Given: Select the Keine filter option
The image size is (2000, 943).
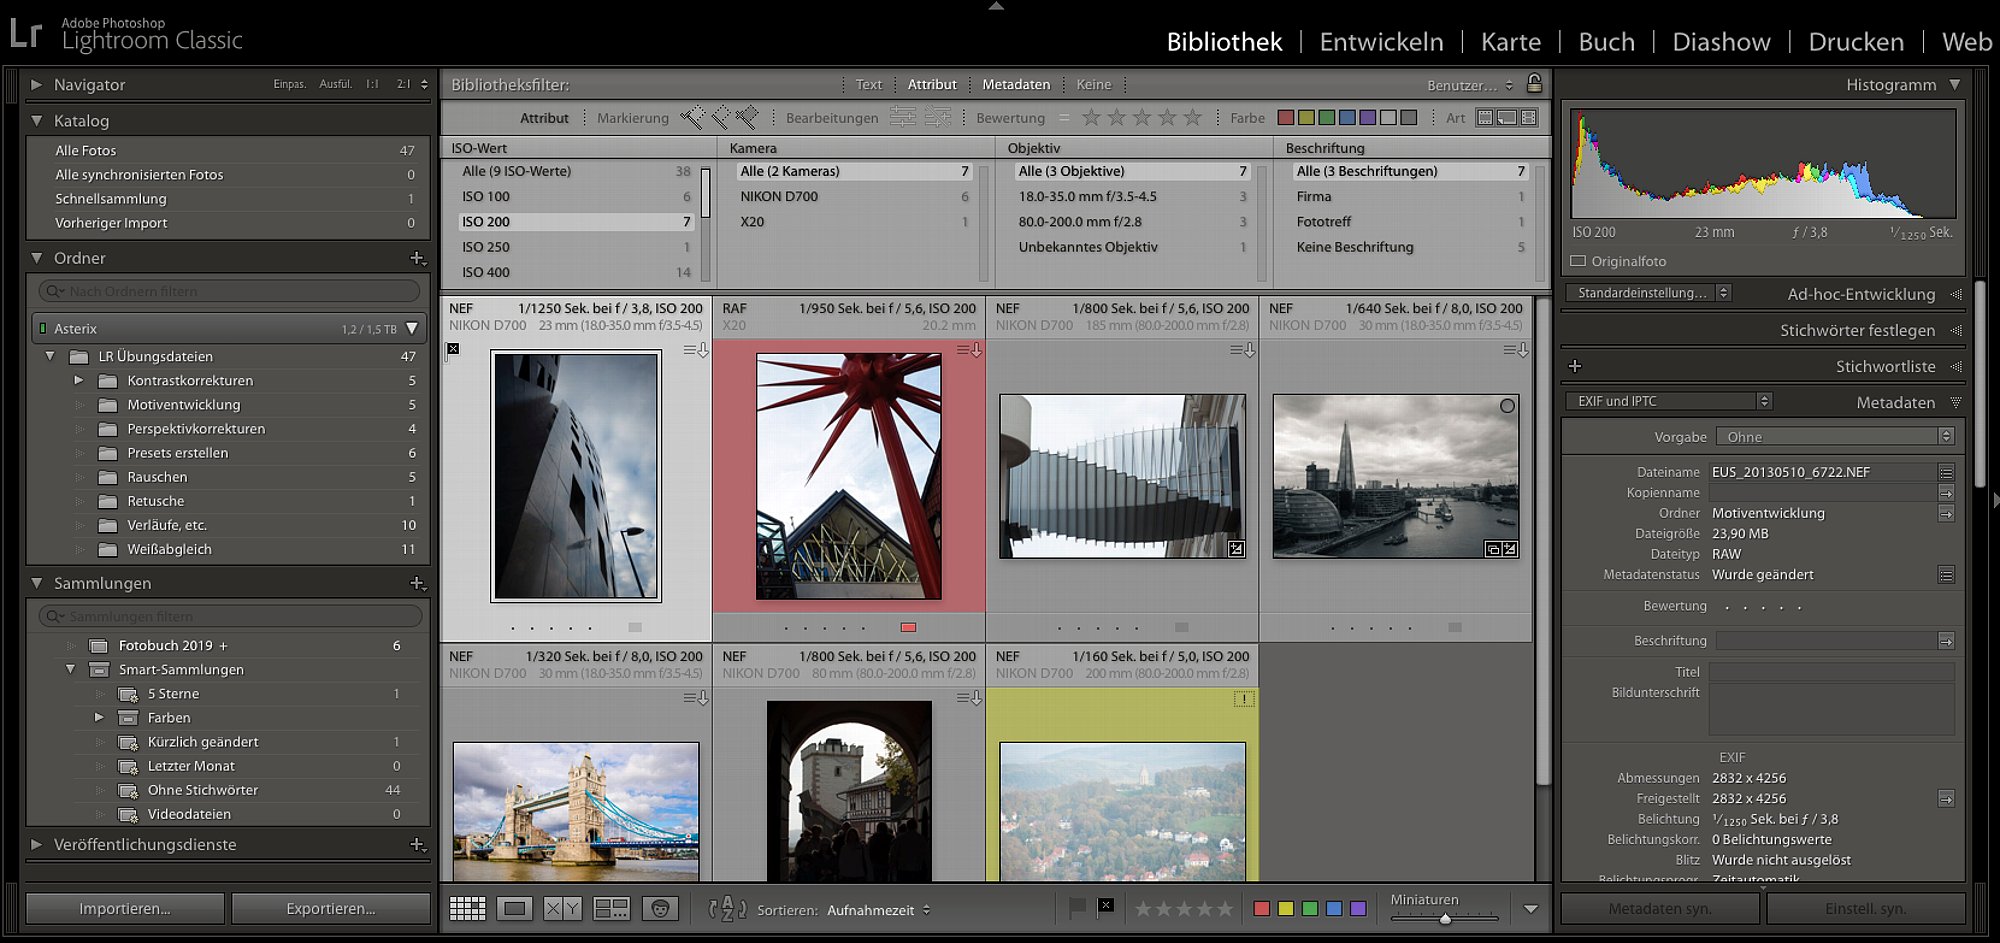Looking at the screenshot, I should (x=1094, y=85).
